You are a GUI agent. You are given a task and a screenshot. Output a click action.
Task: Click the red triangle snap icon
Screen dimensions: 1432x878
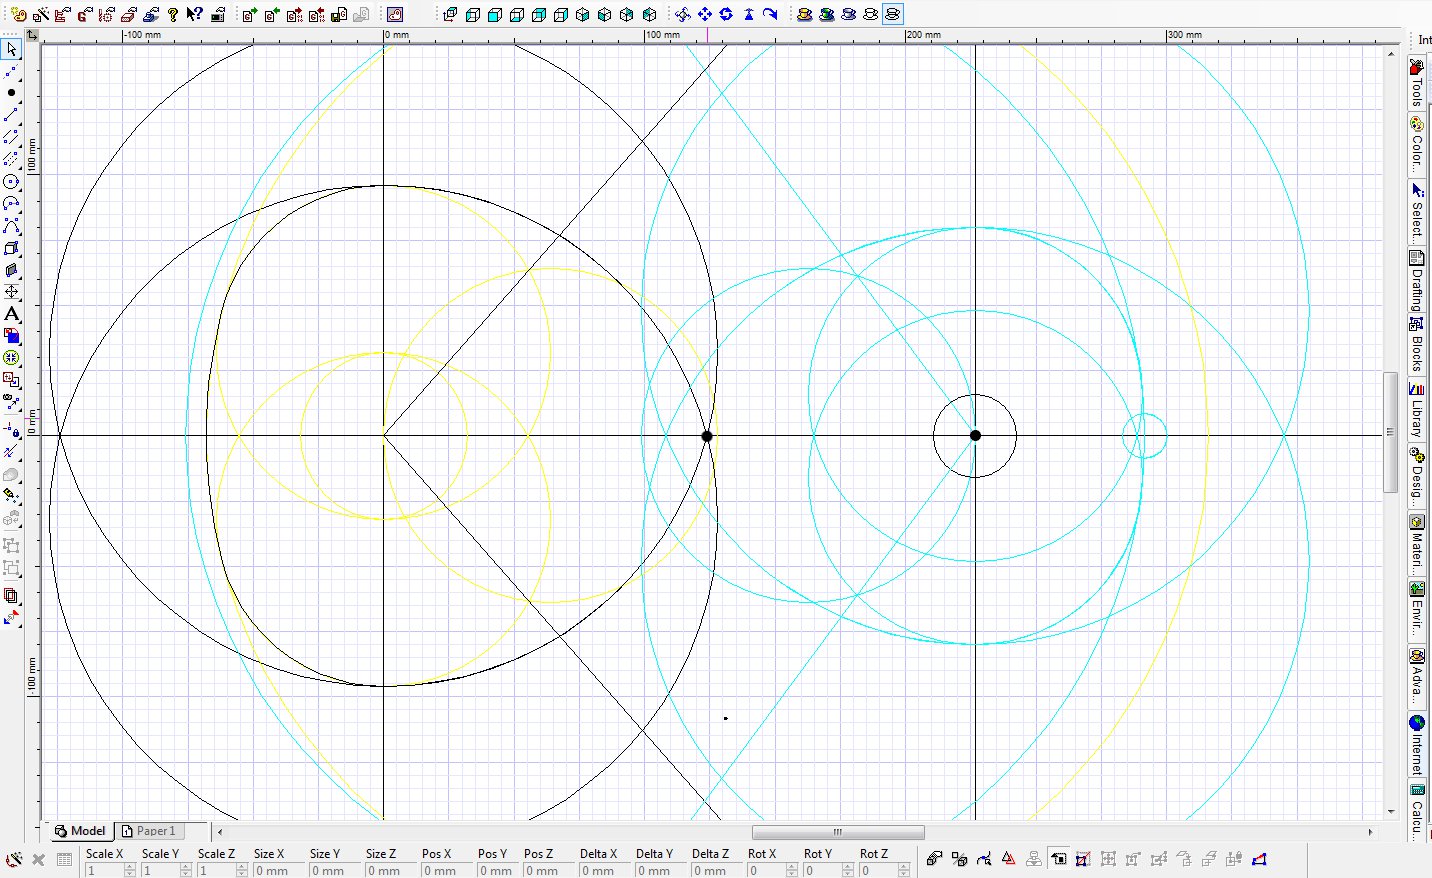coord(1008,859)
